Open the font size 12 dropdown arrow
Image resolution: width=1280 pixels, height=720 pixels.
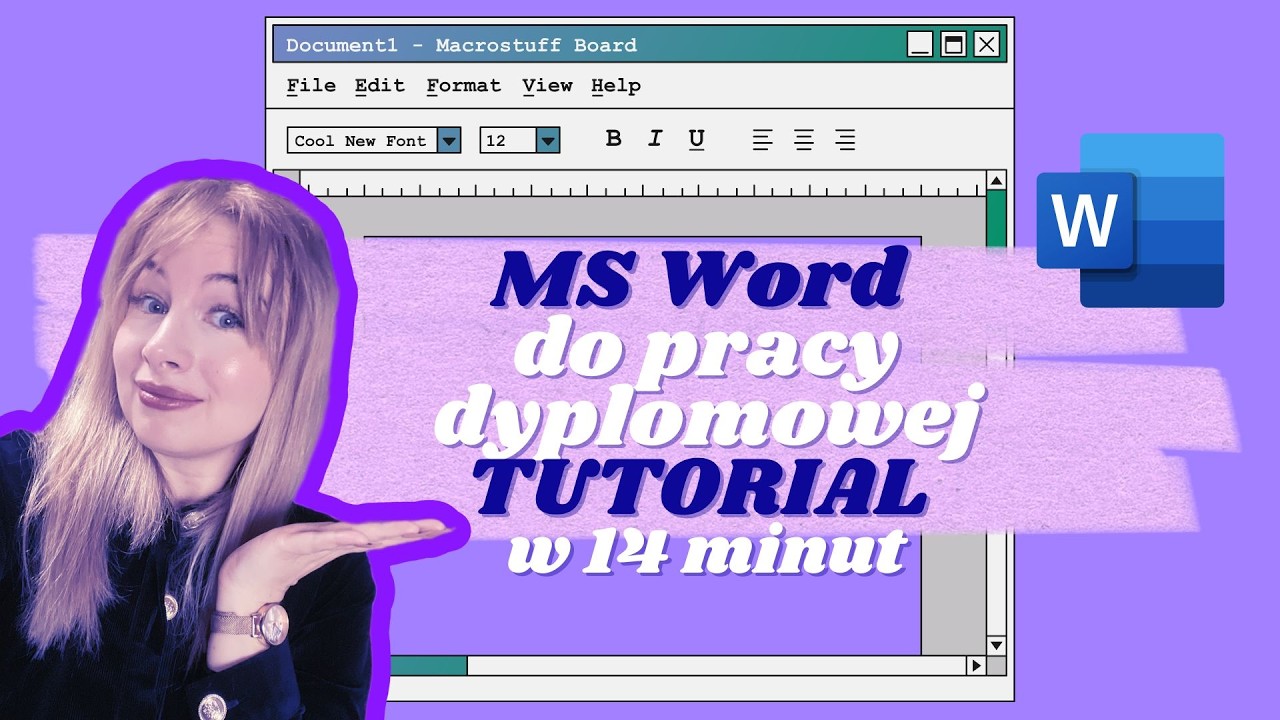pos(547,140)
